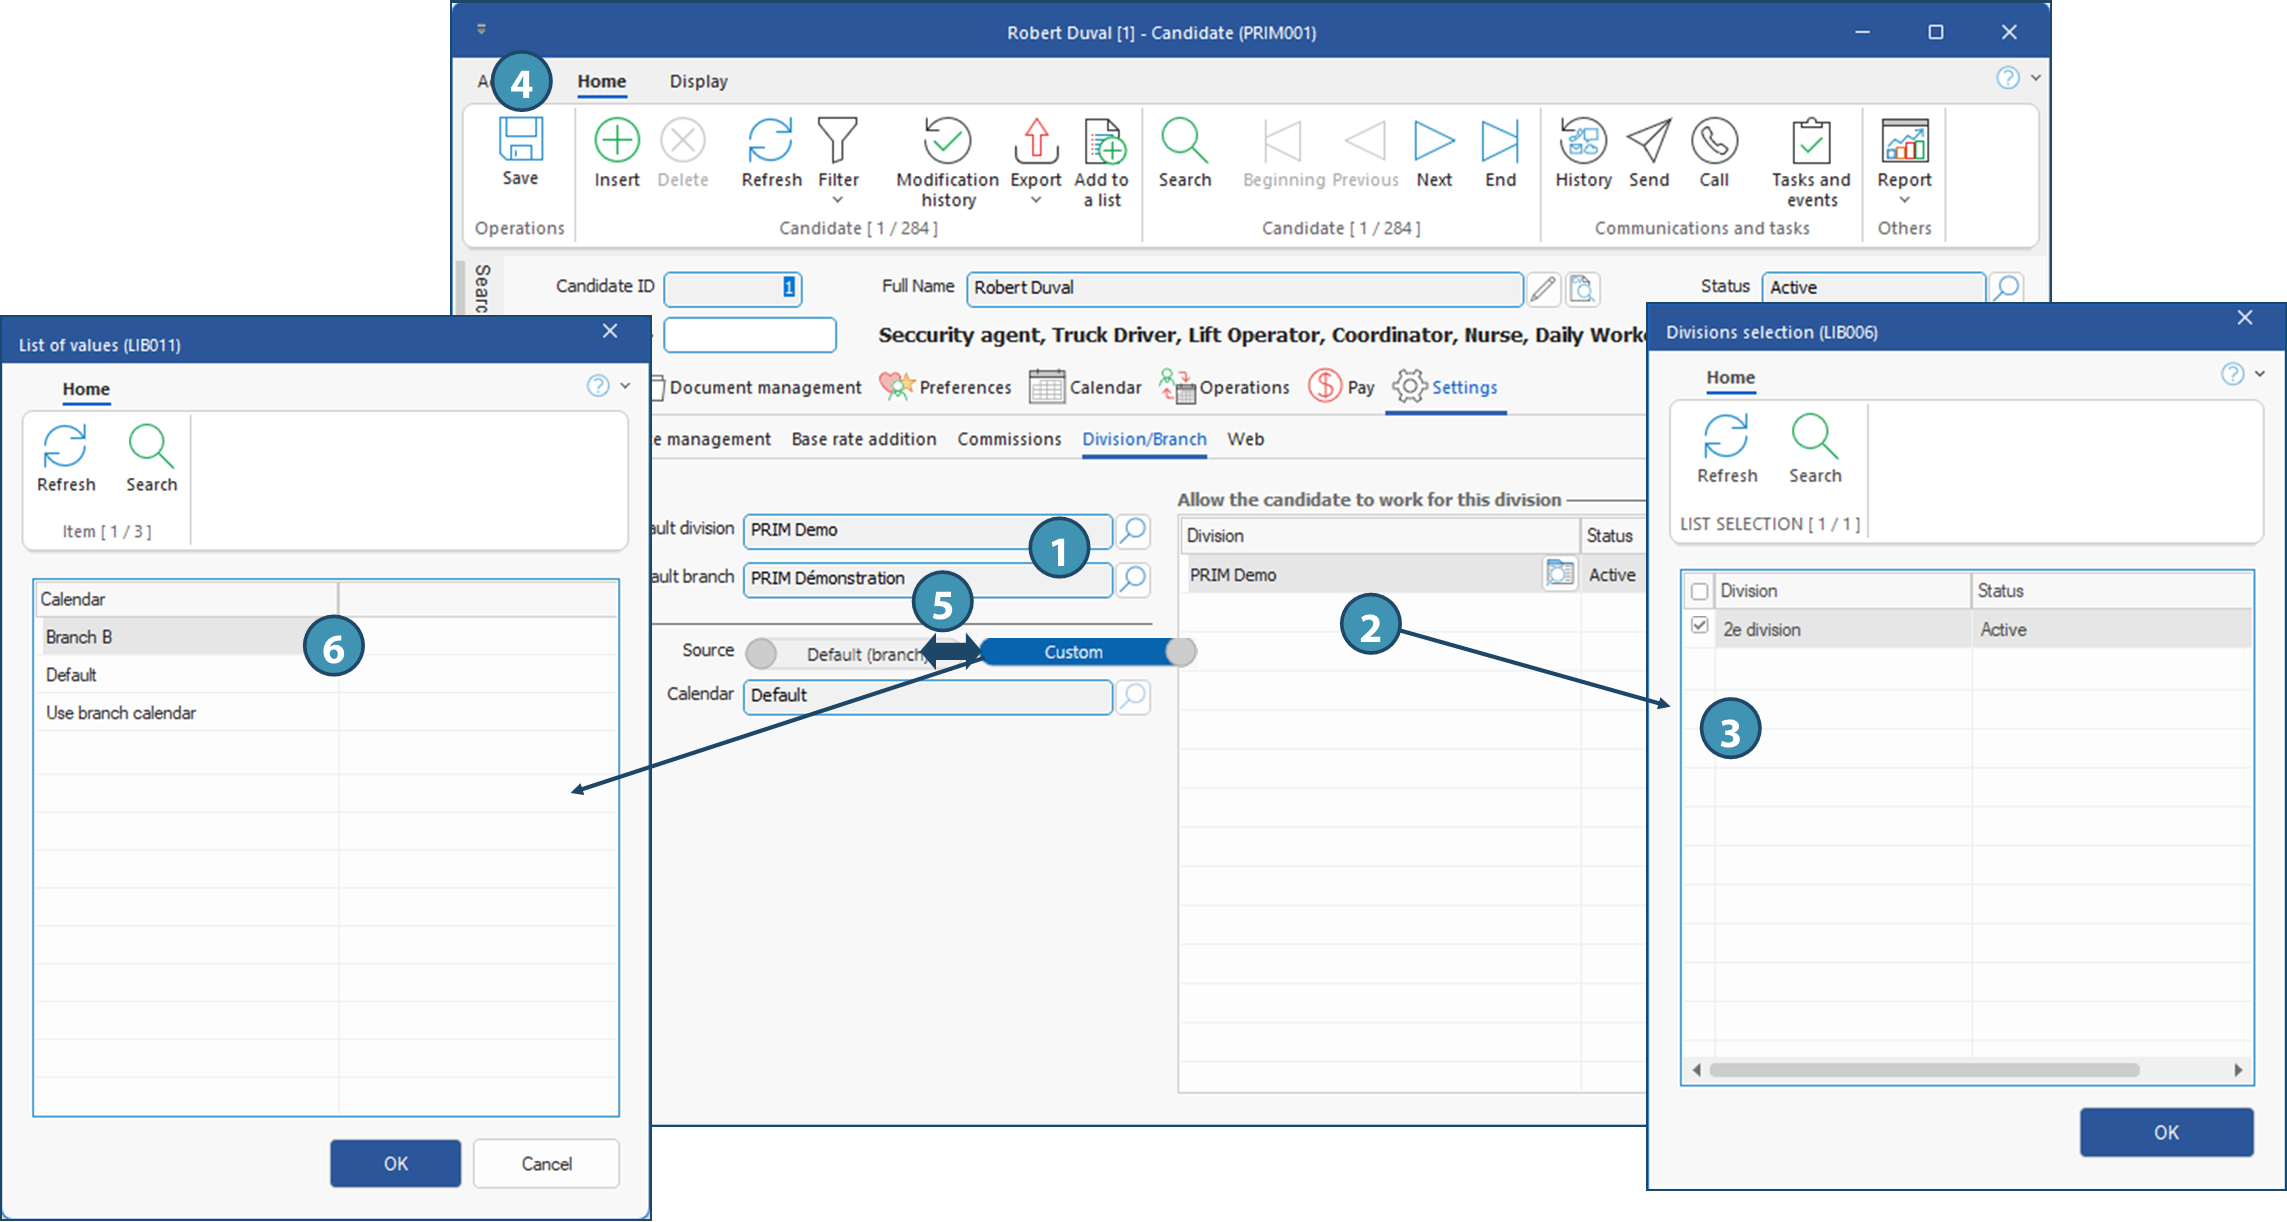The image size is (2287, 1222).
Task: Expand the Export dropdown arrow
Action: click(1036, 200)
